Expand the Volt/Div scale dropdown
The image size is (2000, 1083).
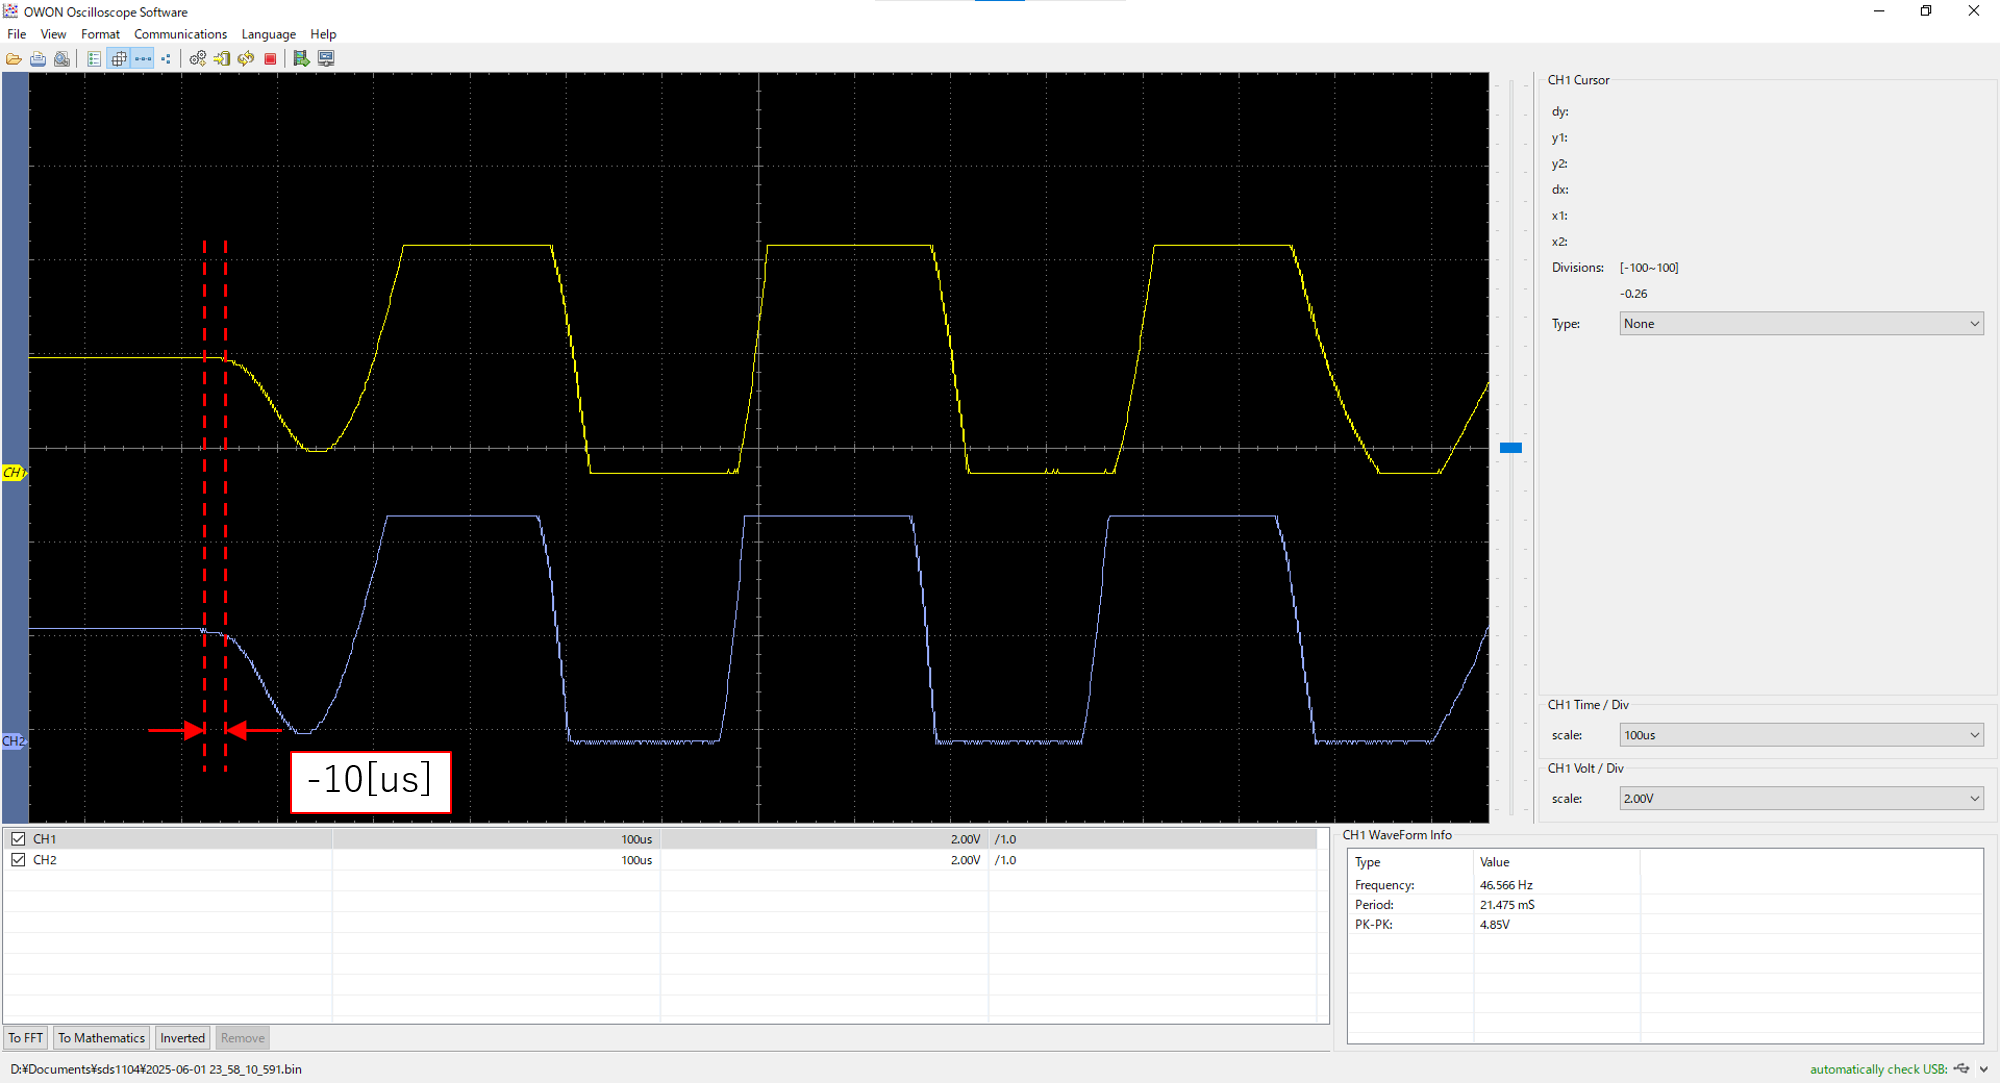1800,798
